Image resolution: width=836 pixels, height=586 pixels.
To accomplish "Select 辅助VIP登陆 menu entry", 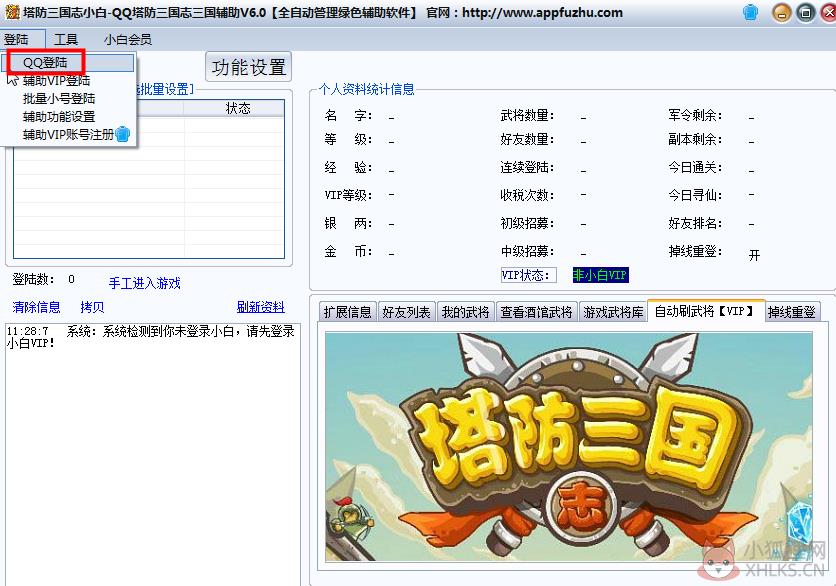I will point(57,81).
